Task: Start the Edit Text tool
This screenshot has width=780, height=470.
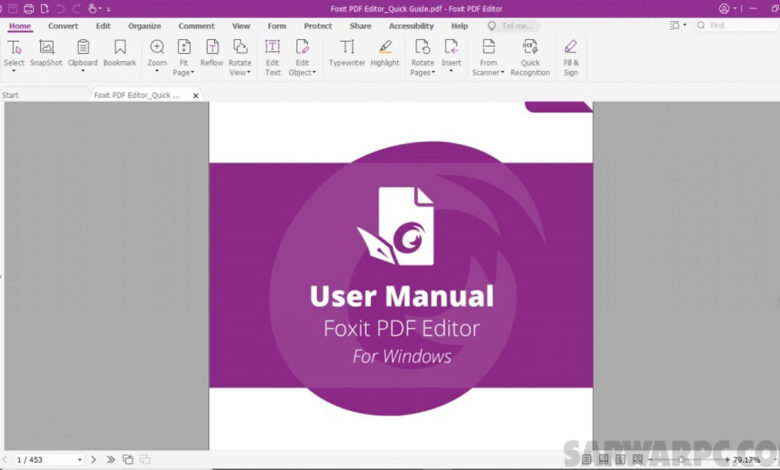Action: (x=273, y=58)
